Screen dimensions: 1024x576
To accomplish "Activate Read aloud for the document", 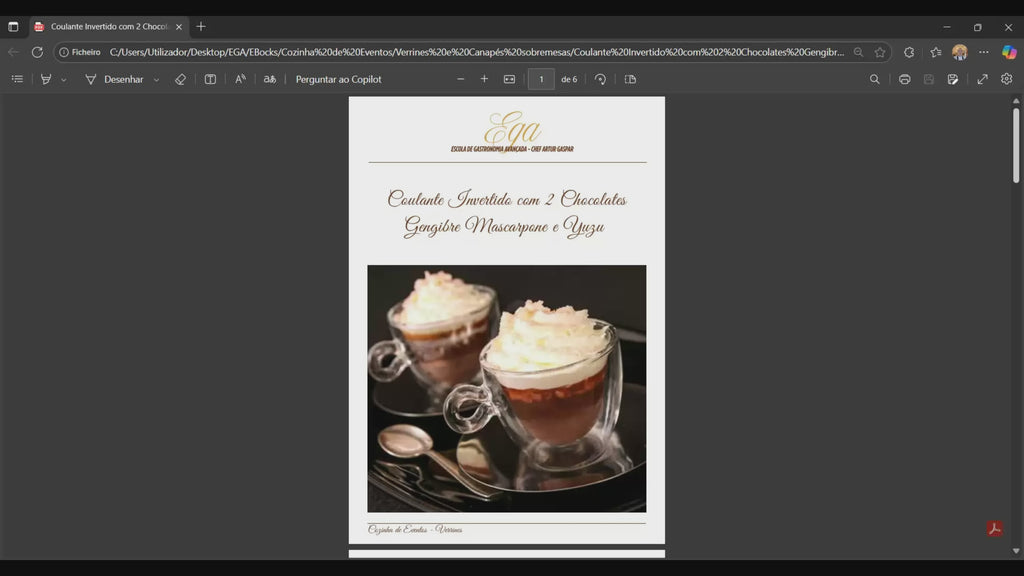I will [x=240, y=79].
